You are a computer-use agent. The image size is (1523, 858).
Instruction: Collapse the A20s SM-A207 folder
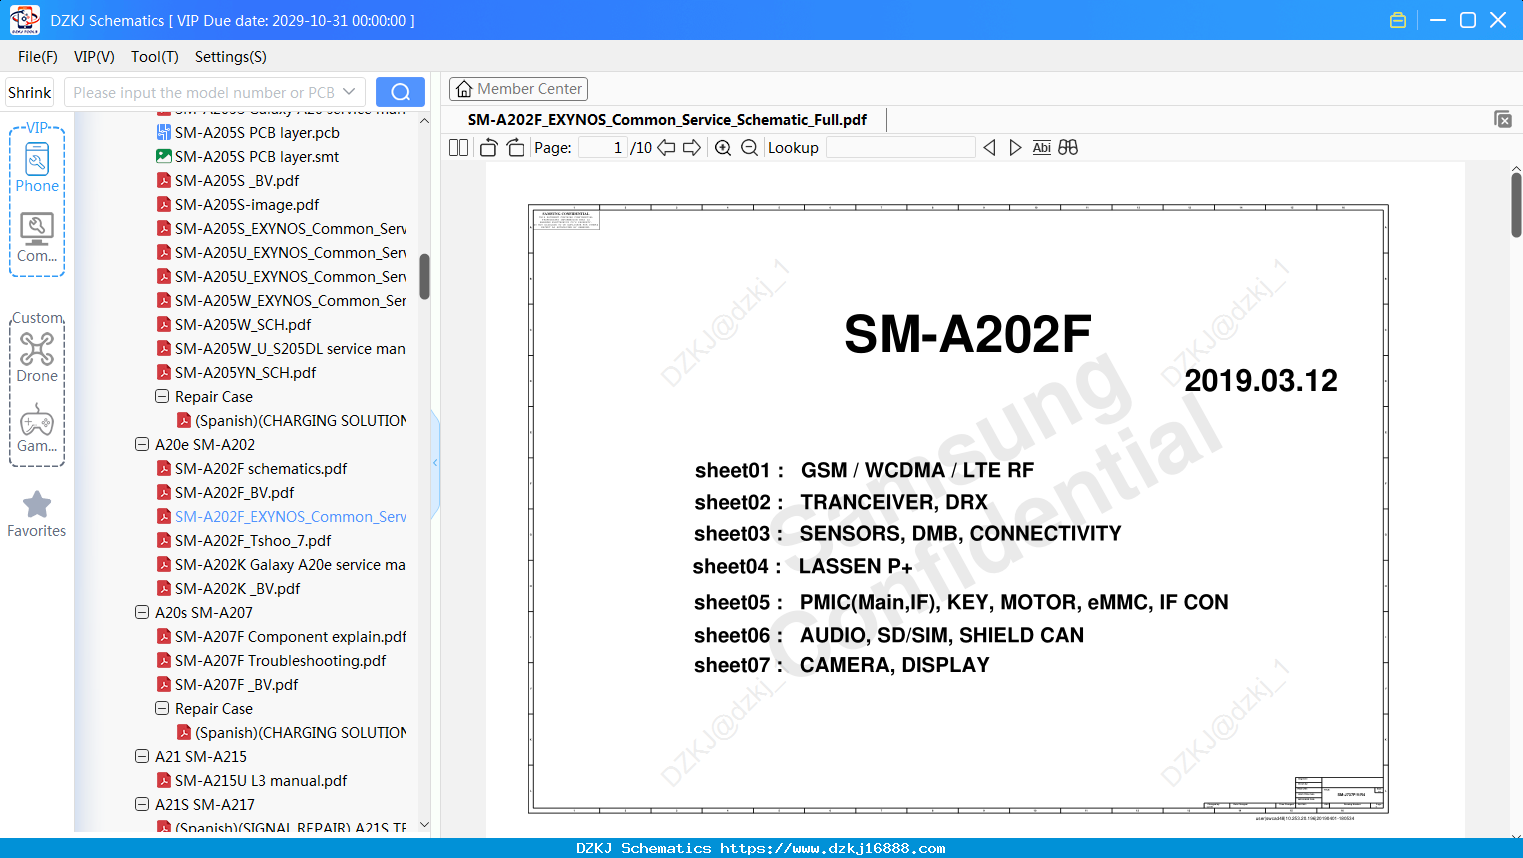142,612
